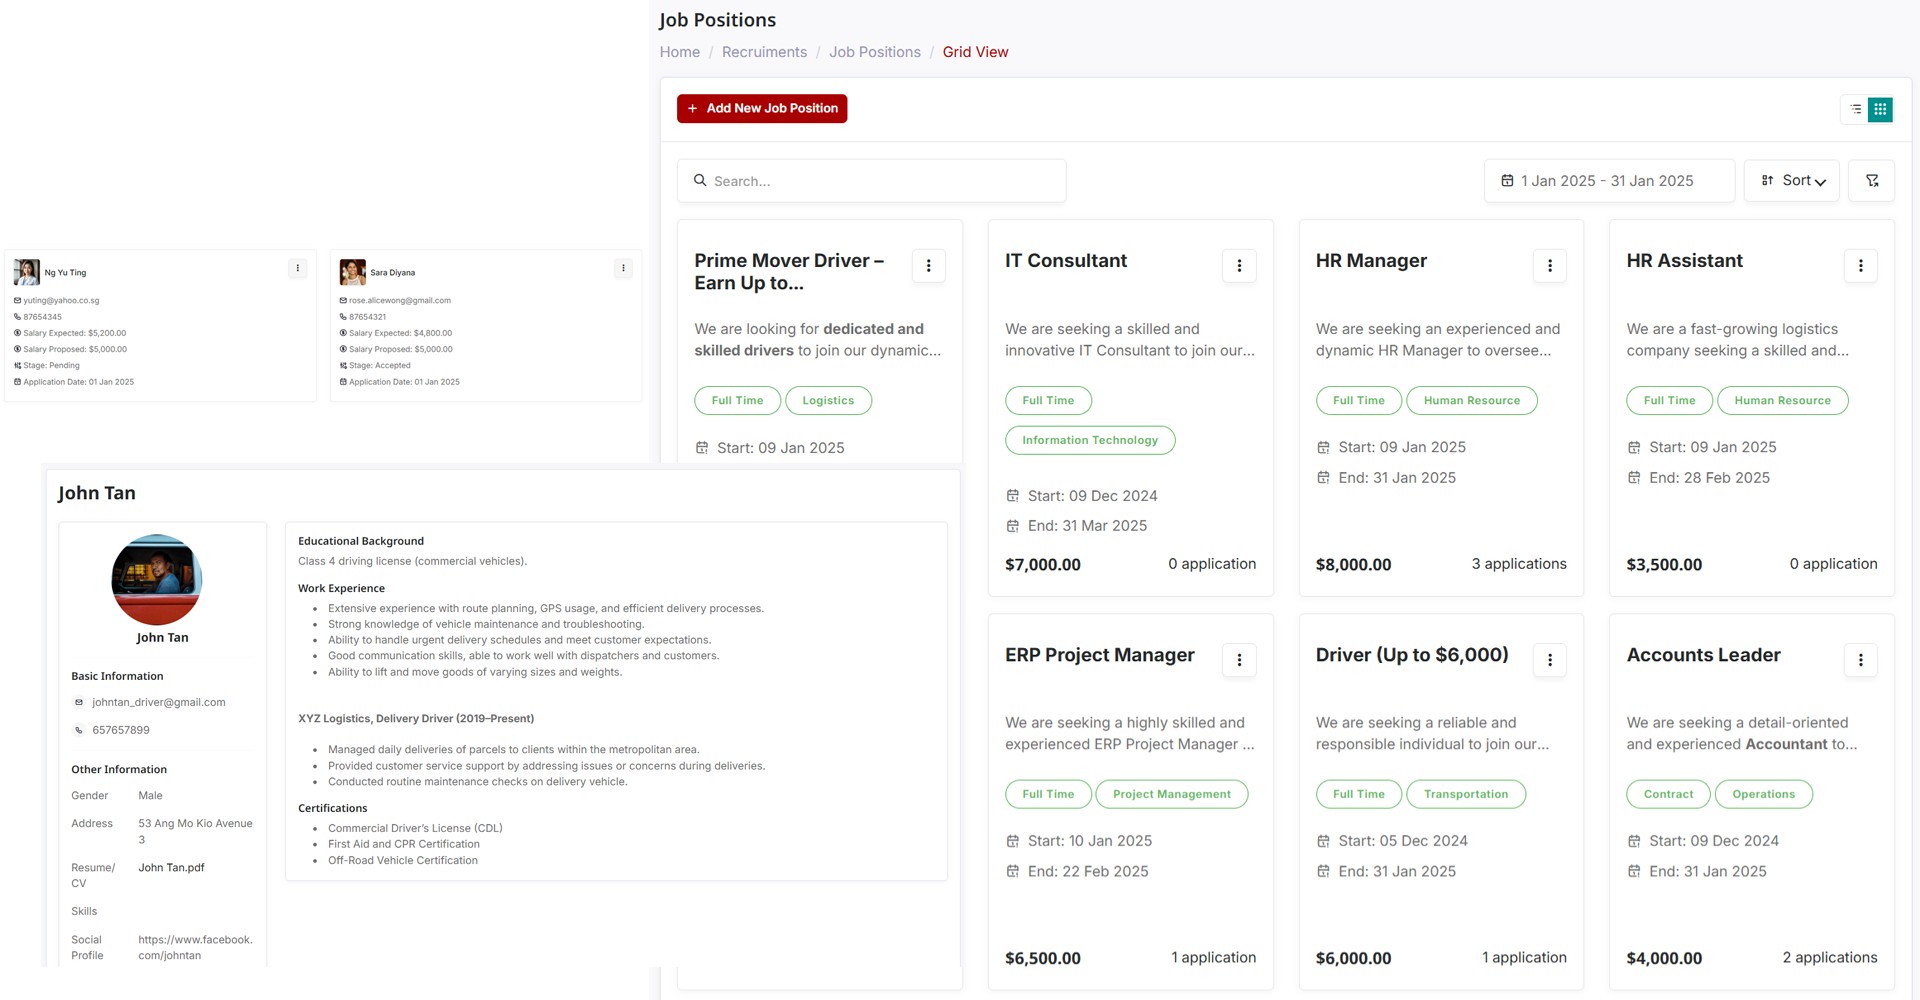This screenshot has height=1000, width=1920.
Task: Click John Tan profile photo
Action: coord(157,580)
